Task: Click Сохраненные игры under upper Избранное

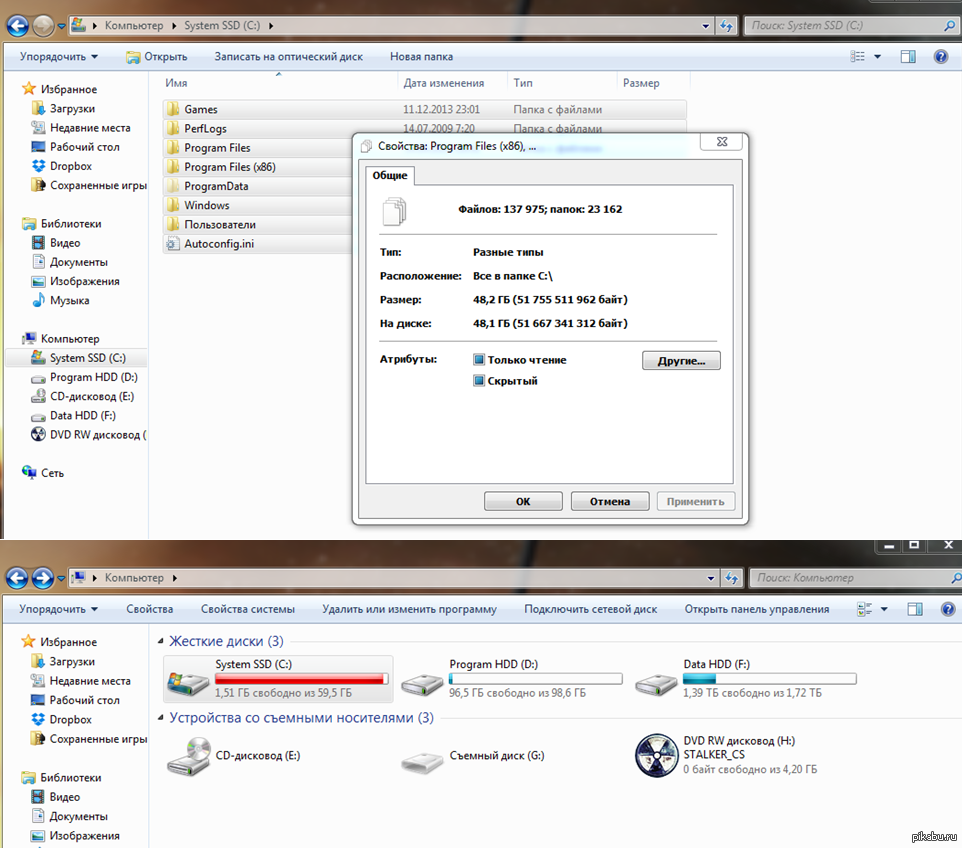Action: [x=98, y=185]
